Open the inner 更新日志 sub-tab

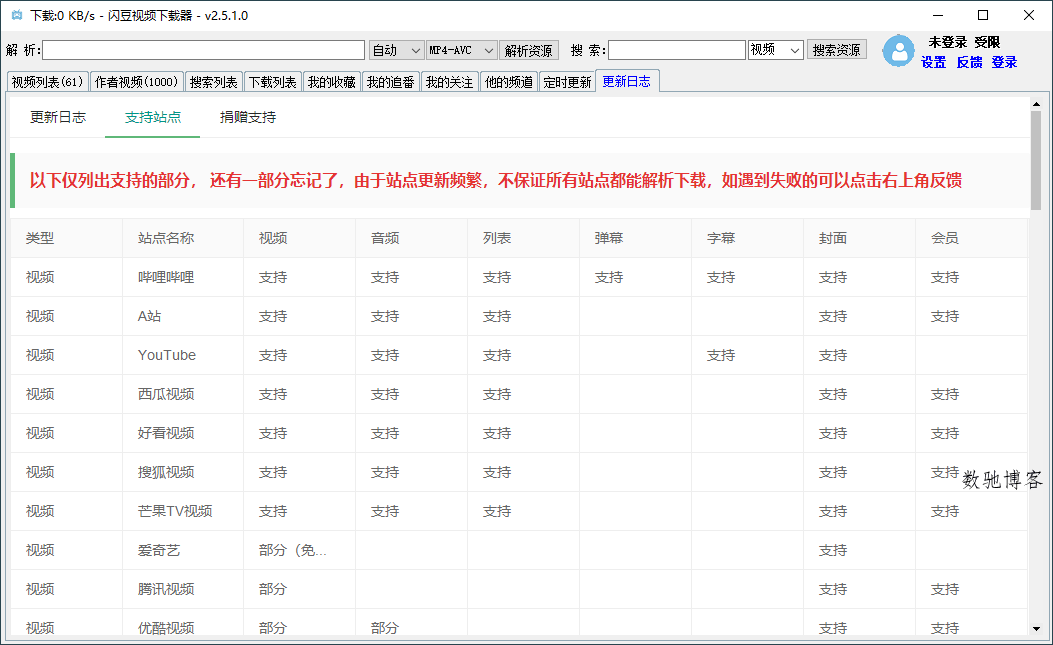tap(58, 117)
